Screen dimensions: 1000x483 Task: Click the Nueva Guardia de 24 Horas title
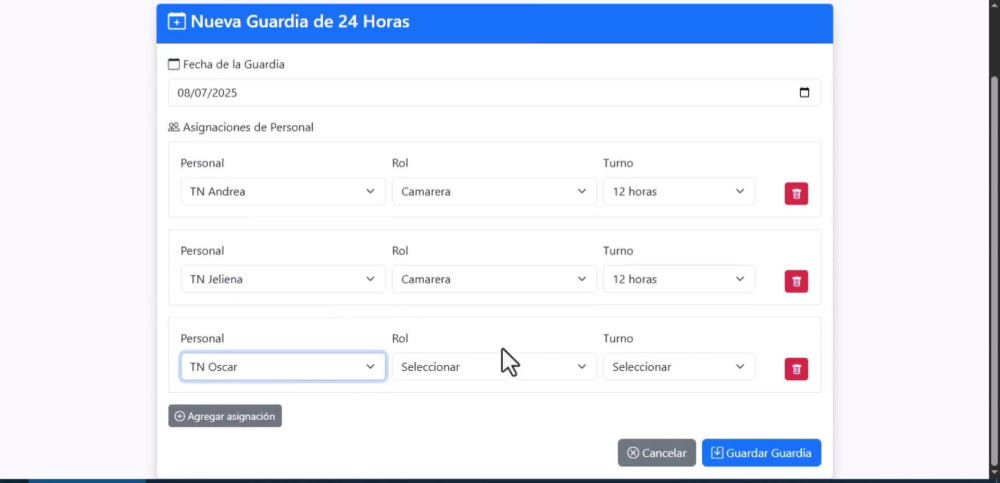300,22
